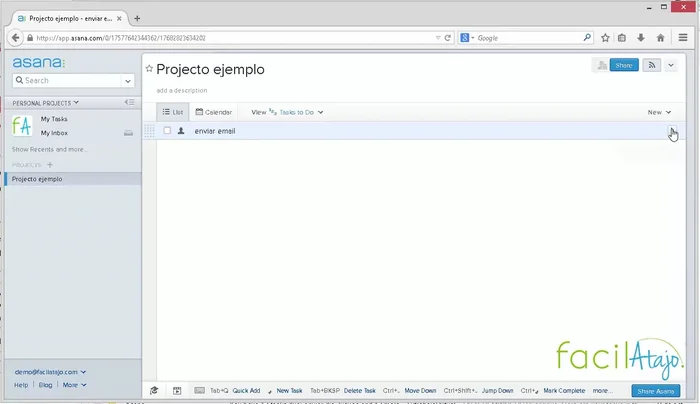Viewport: 700px width, 404px height.
Task: Click the Asana logo
Action: point(38,62)
